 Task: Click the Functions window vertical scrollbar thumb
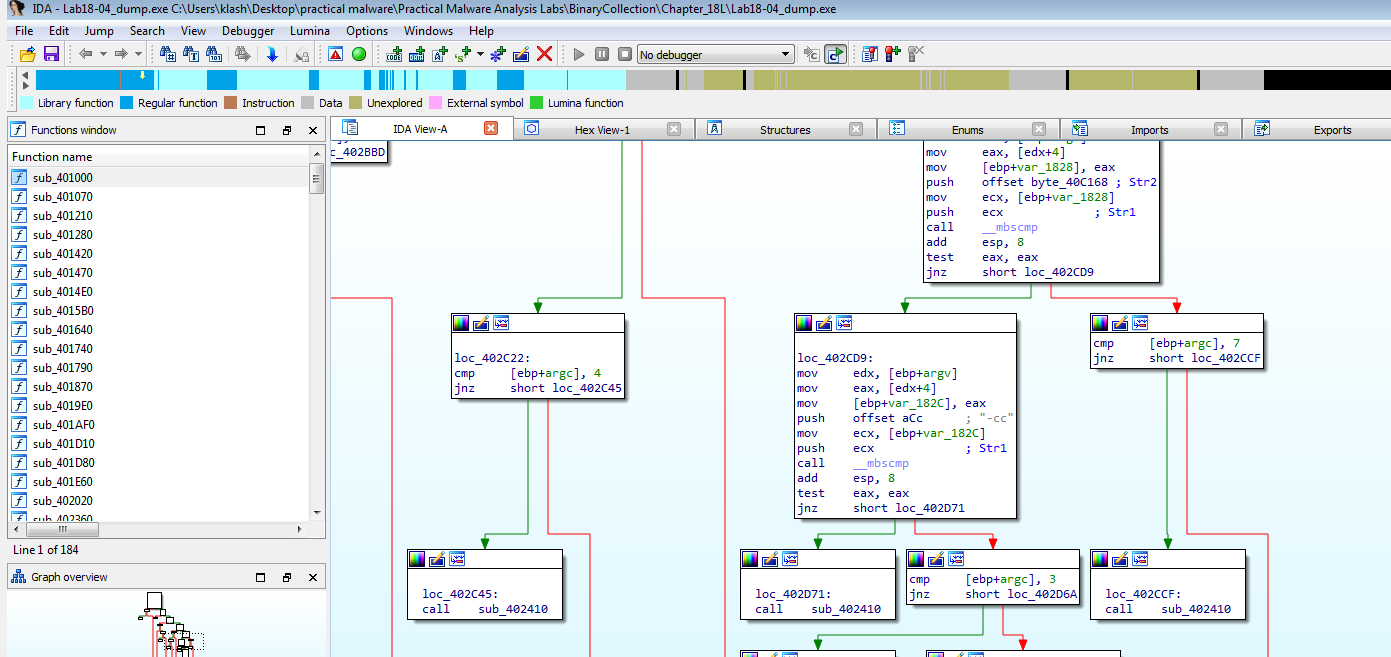point(316,181)
